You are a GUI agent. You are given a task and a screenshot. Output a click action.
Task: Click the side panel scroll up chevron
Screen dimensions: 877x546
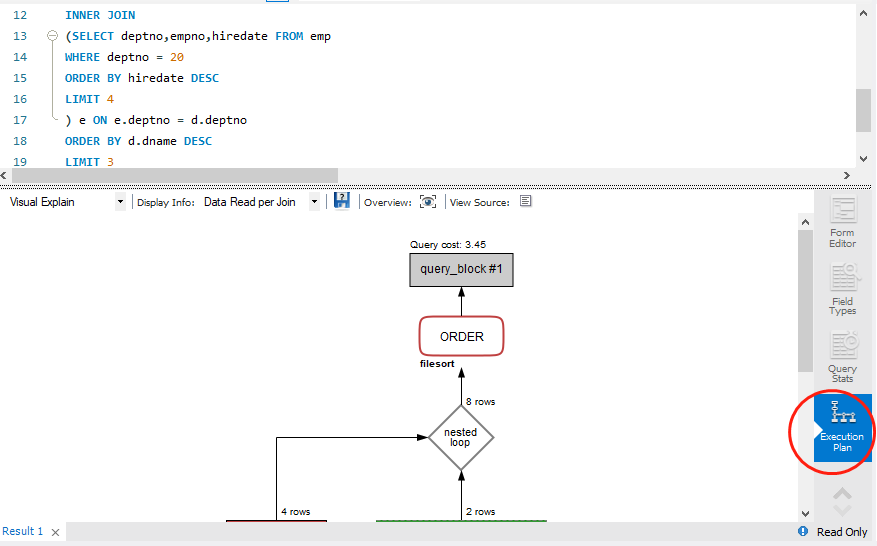click(x=842, y=494)
